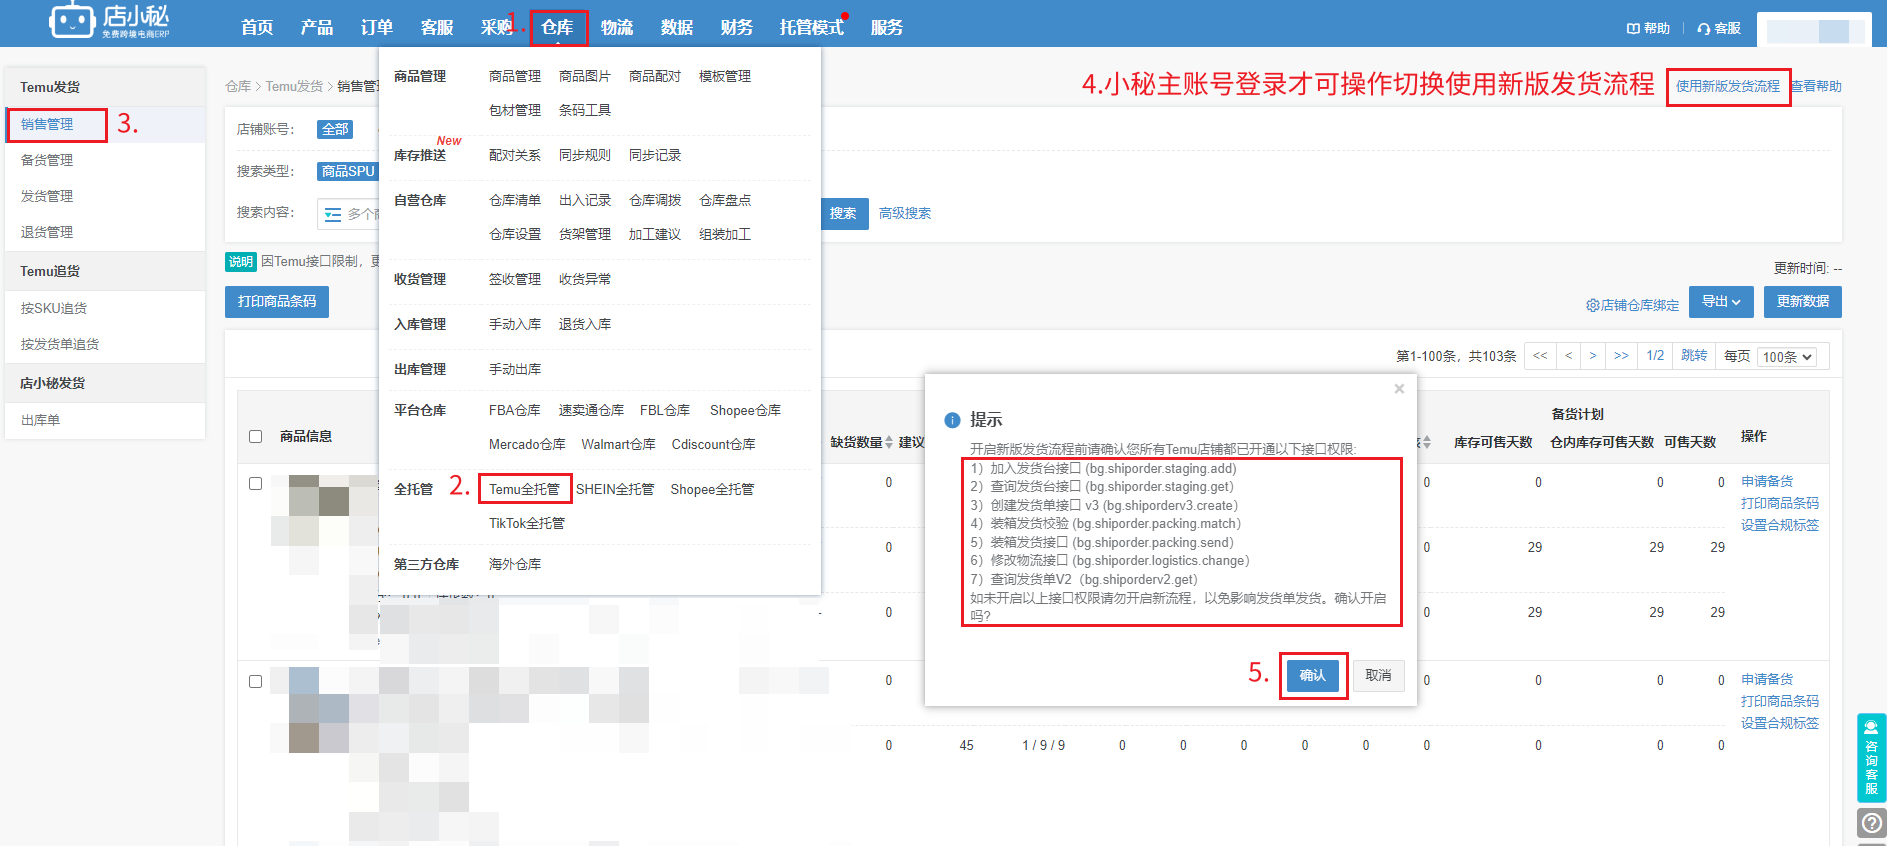Viewport: 1887px width, 846px height.
Task: Click the question mark help icon bottom right
Action: click(x=1871, y=823)
